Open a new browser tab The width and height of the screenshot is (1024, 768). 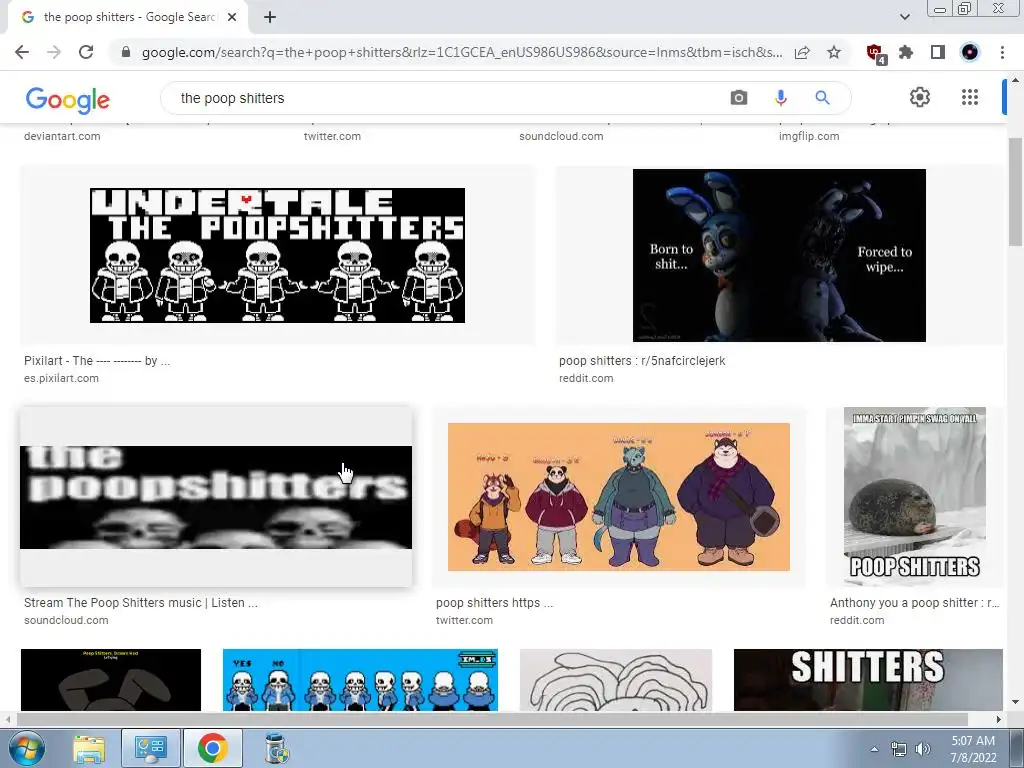tap(270, 17)
